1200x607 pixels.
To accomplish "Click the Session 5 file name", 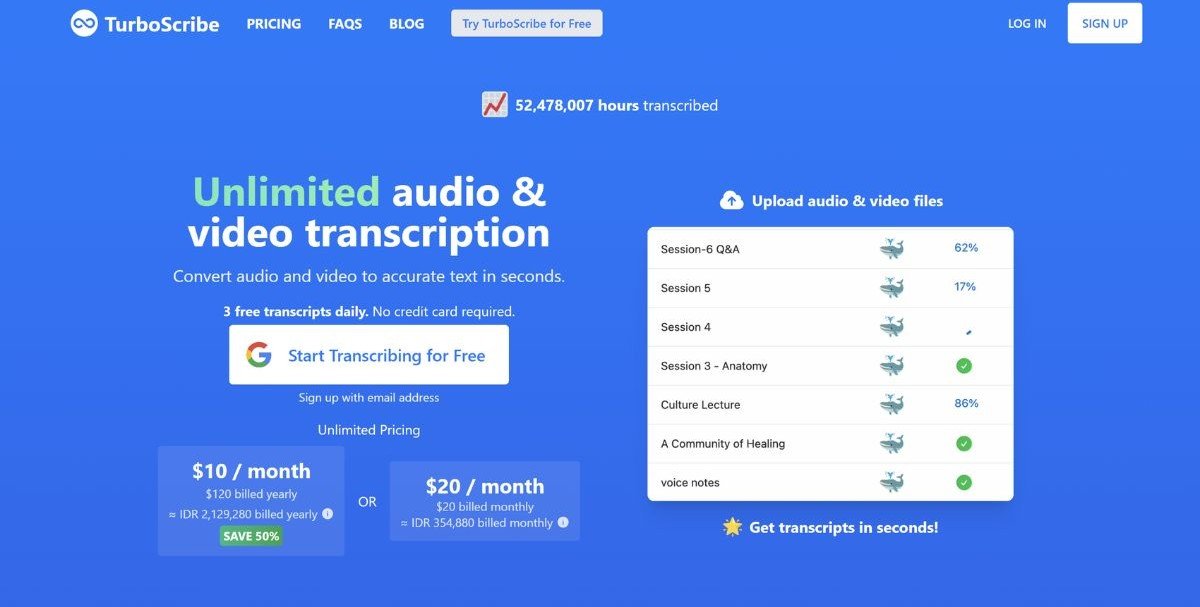I will pyautogui.click(x=686, y=288).
